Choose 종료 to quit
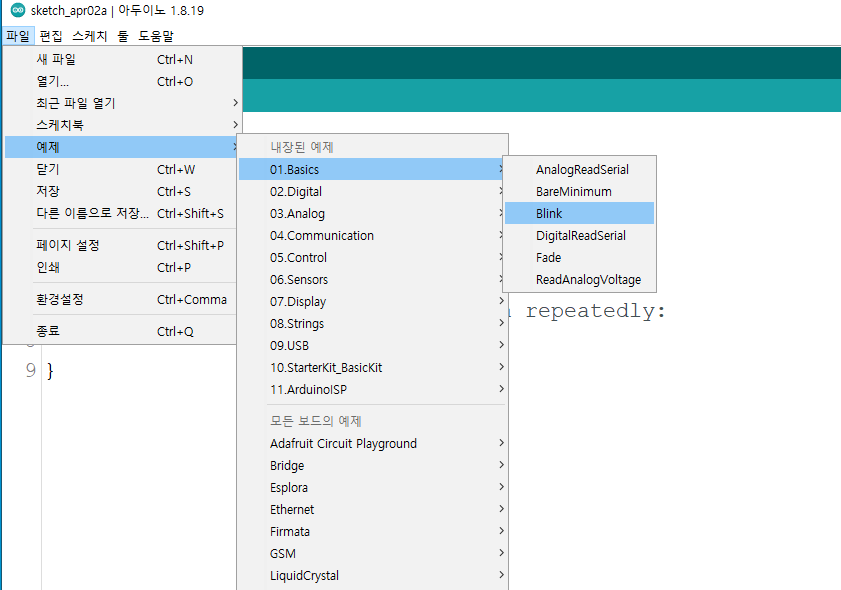 pos(122,332)
